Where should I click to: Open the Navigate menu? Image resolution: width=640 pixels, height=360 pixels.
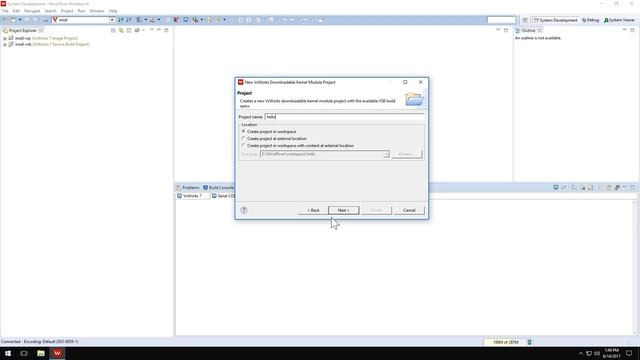[32, 11]
